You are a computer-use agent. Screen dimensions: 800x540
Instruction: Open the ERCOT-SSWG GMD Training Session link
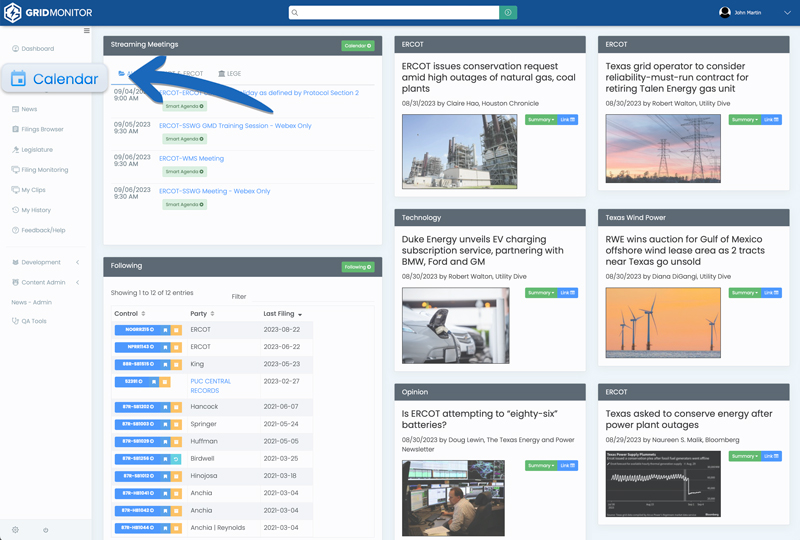tap(235, 126)
